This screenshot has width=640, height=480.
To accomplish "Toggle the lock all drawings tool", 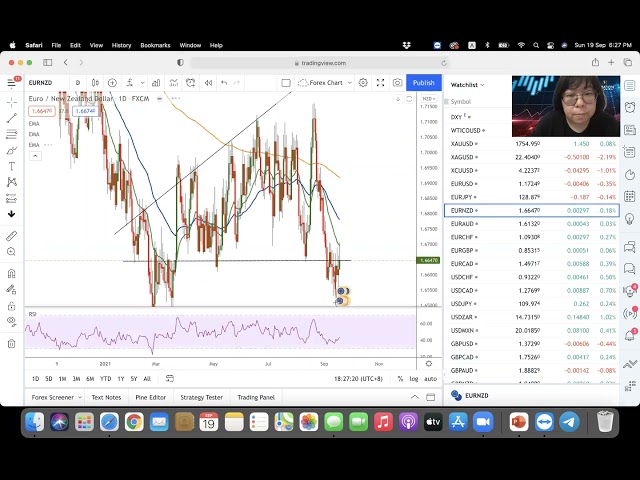I will click(12, 306).
